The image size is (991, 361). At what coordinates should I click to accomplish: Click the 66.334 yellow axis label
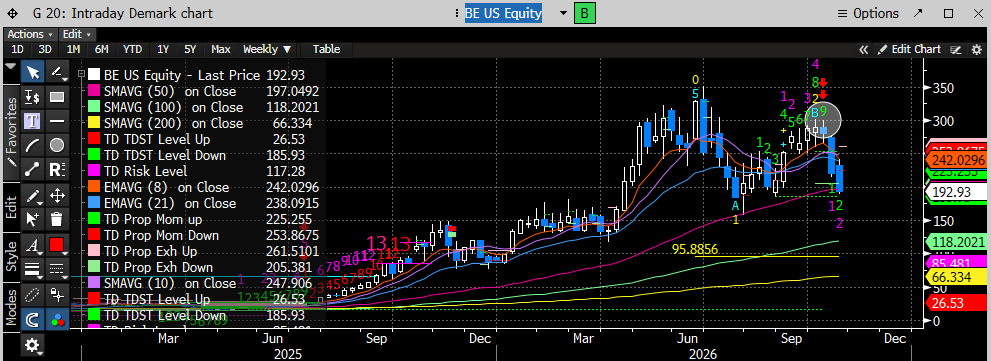click(958, 276)
